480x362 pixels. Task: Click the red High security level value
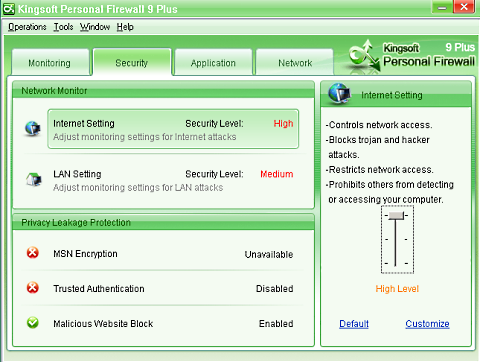click(x=283, y=123)
